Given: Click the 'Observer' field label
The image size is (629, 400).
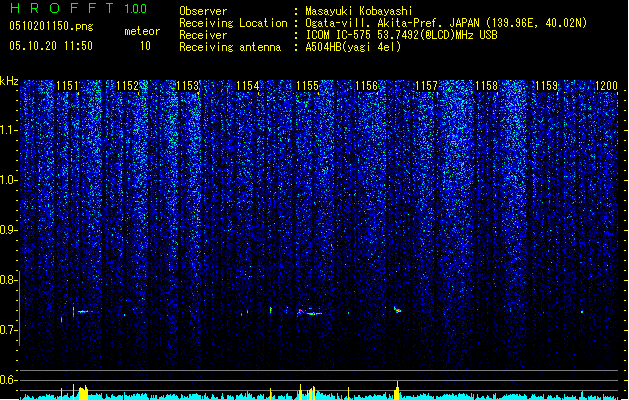Looking at the screenshot, I should [203, 11].
